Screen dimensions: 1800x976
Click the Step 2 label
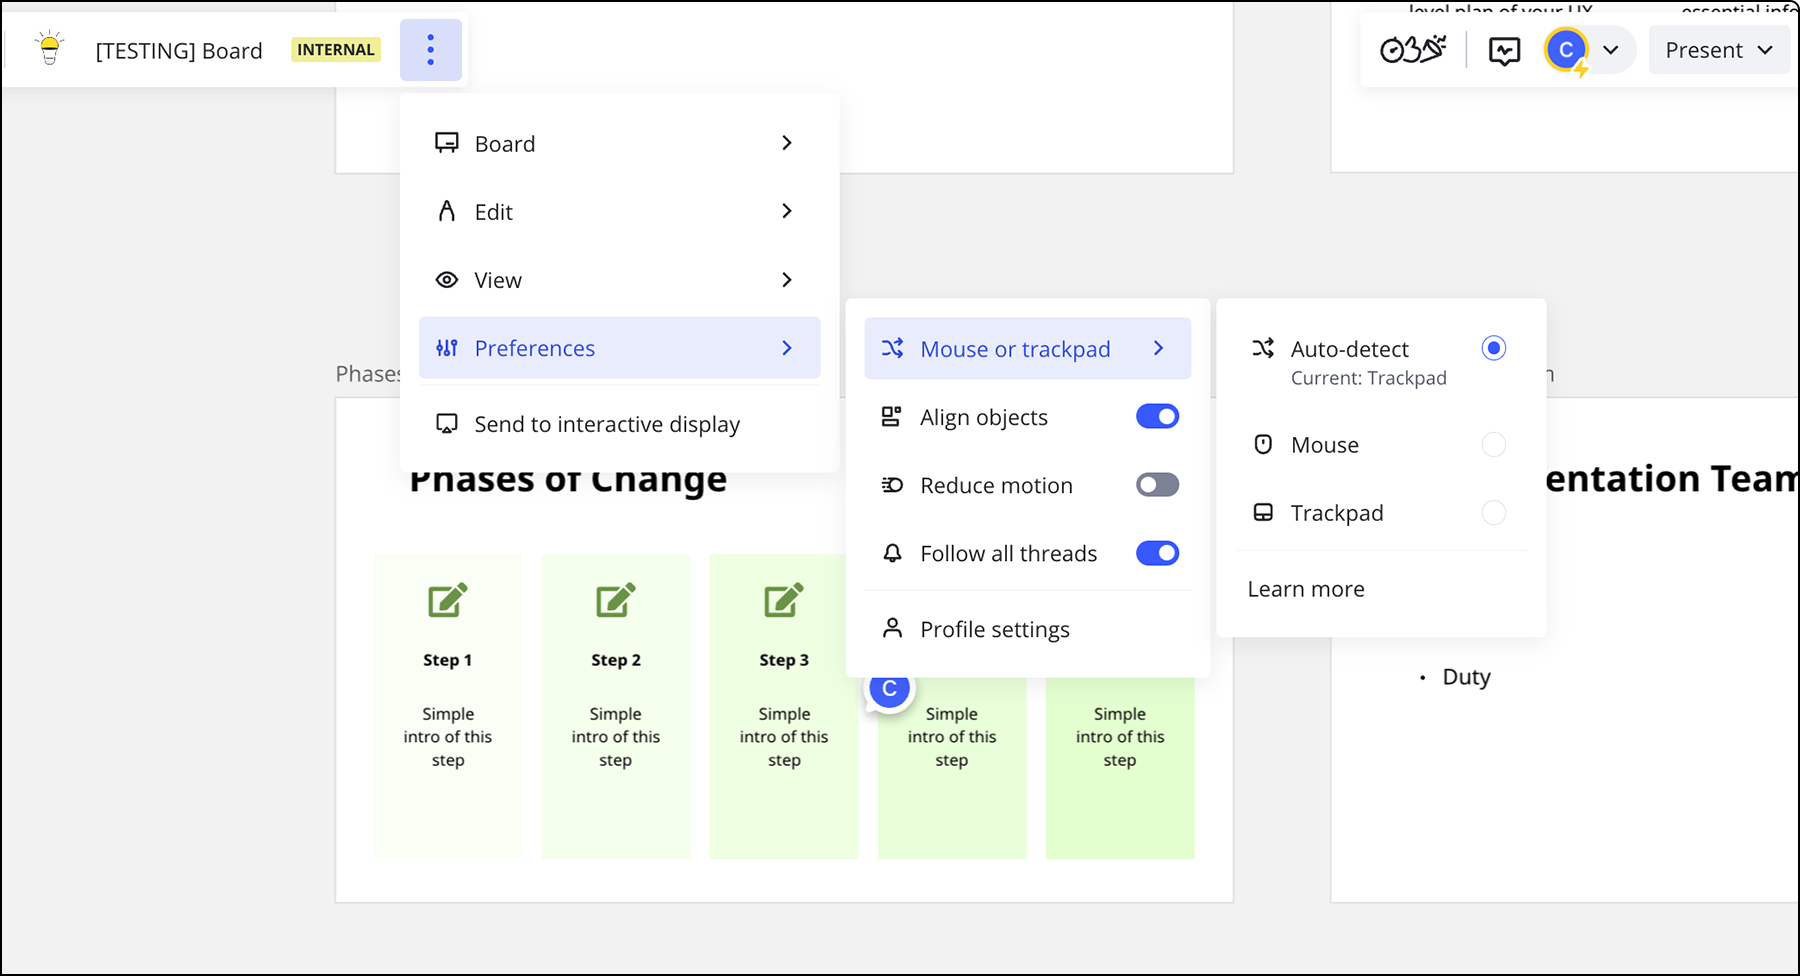[x=615, y=660]
